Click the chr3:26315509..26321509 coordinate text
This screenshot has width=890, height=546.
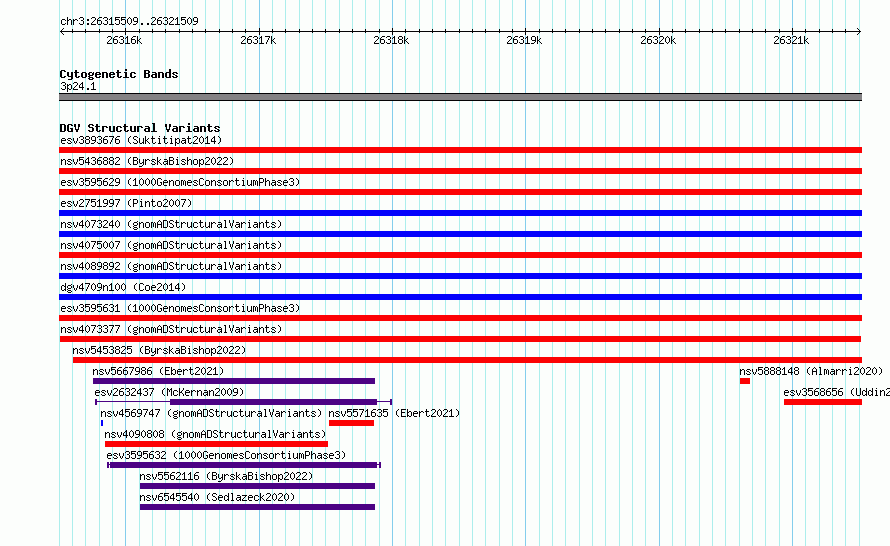(x=129, y=21)
